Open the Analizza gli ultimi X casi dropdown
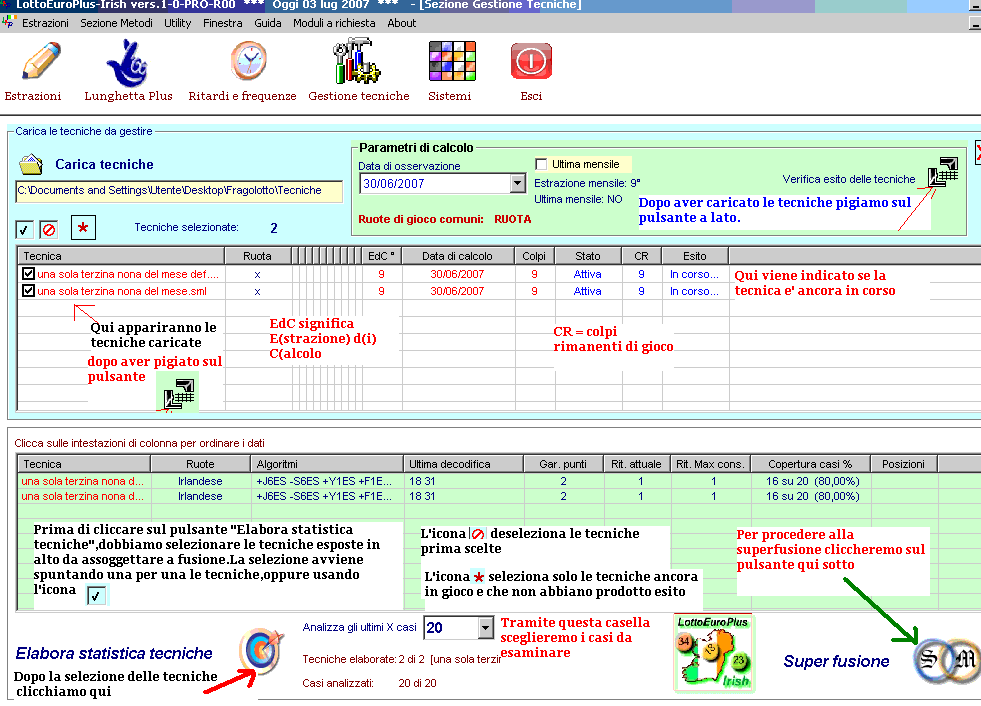This screenshot has width=981, height=706. point(485,627)
